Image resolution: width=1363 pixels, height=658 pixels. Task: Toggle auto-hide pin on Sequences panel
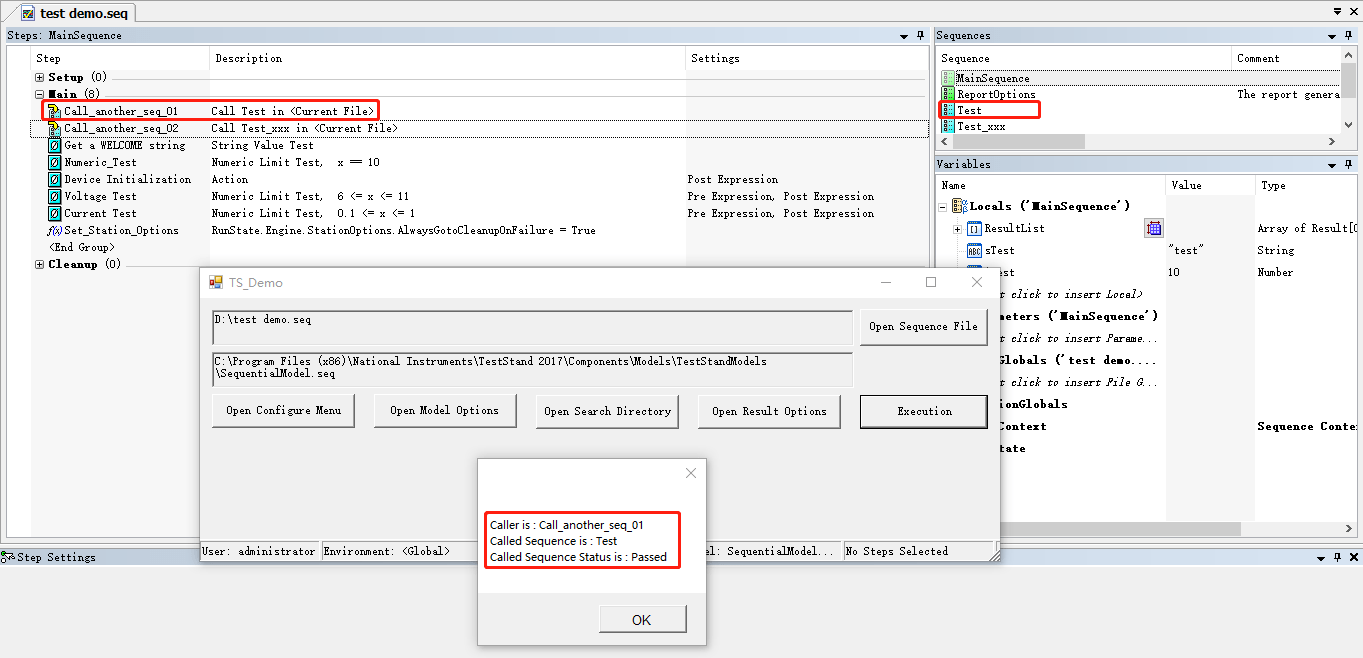1348,35
